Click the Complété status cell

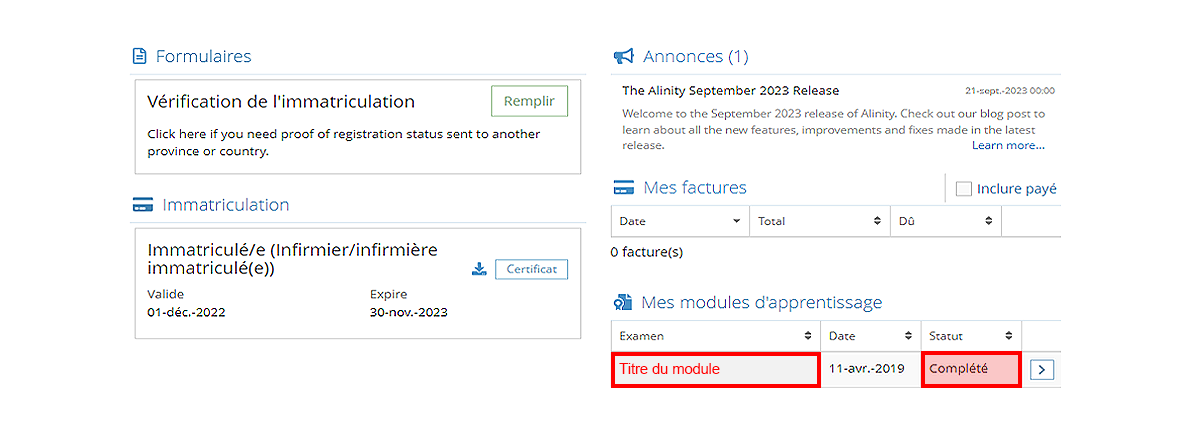tap(970, 369)
